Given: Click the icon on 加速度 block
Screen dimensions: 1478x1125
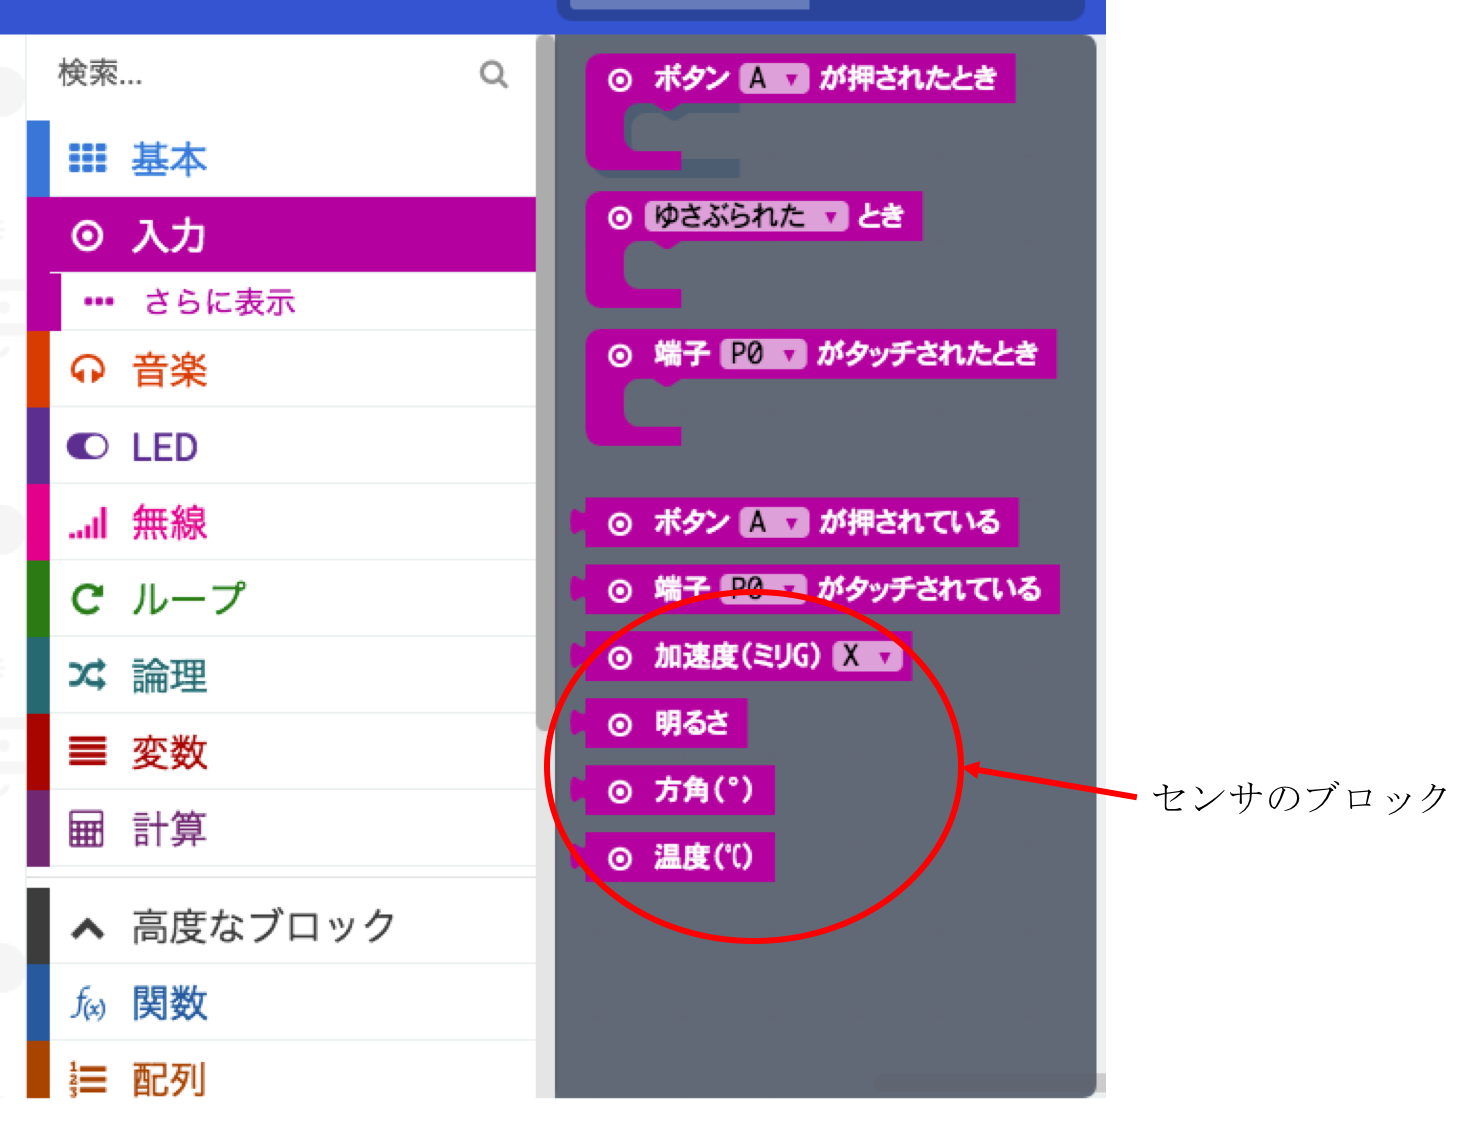Looking at the screenshot, I should 620,658.
